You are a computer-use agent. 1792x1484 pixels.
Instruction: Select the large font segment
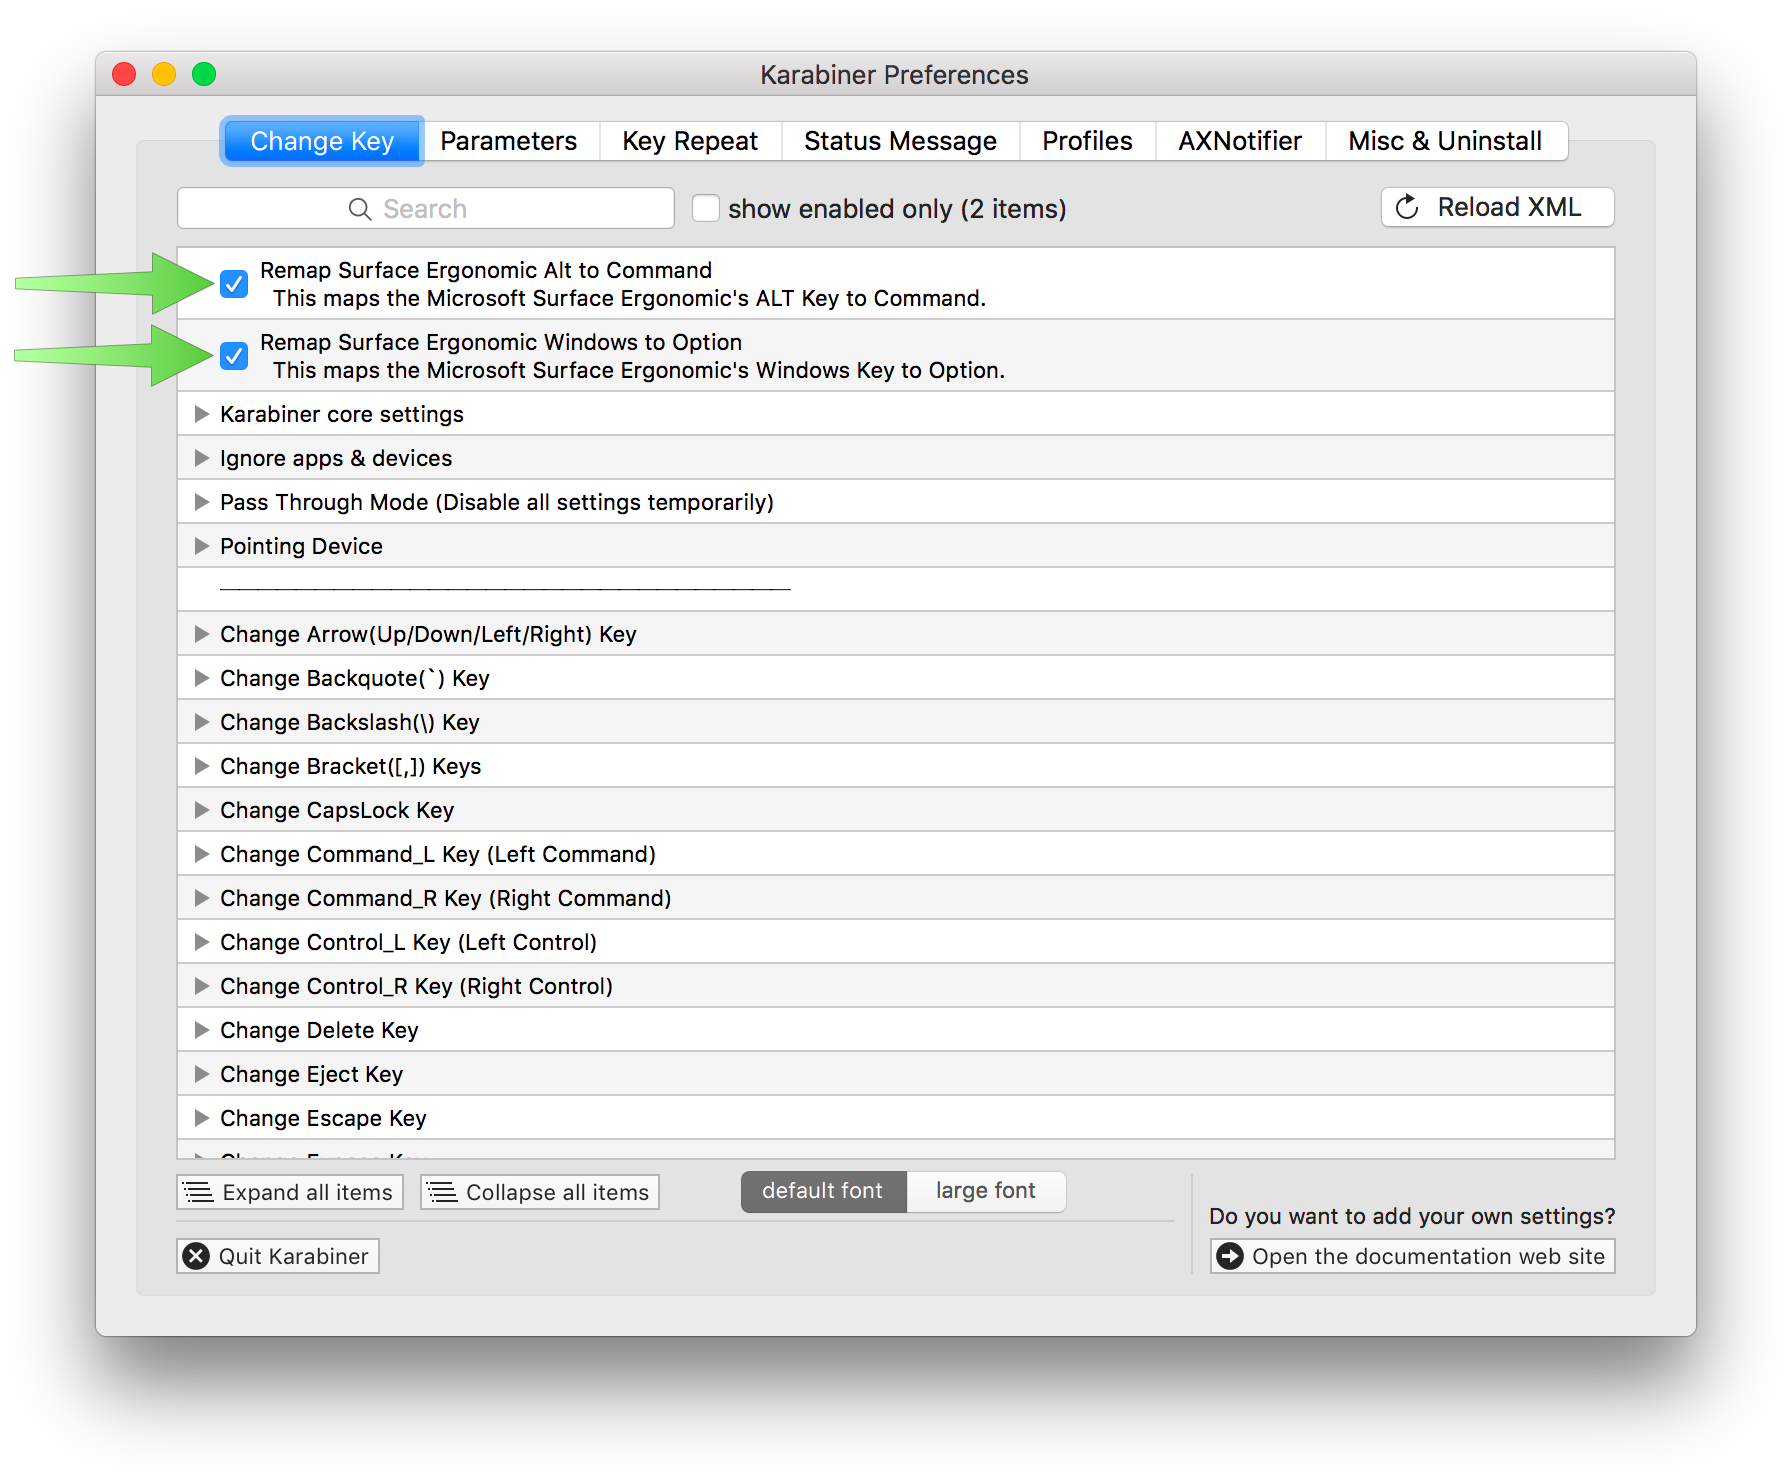tap(986, 1191)
